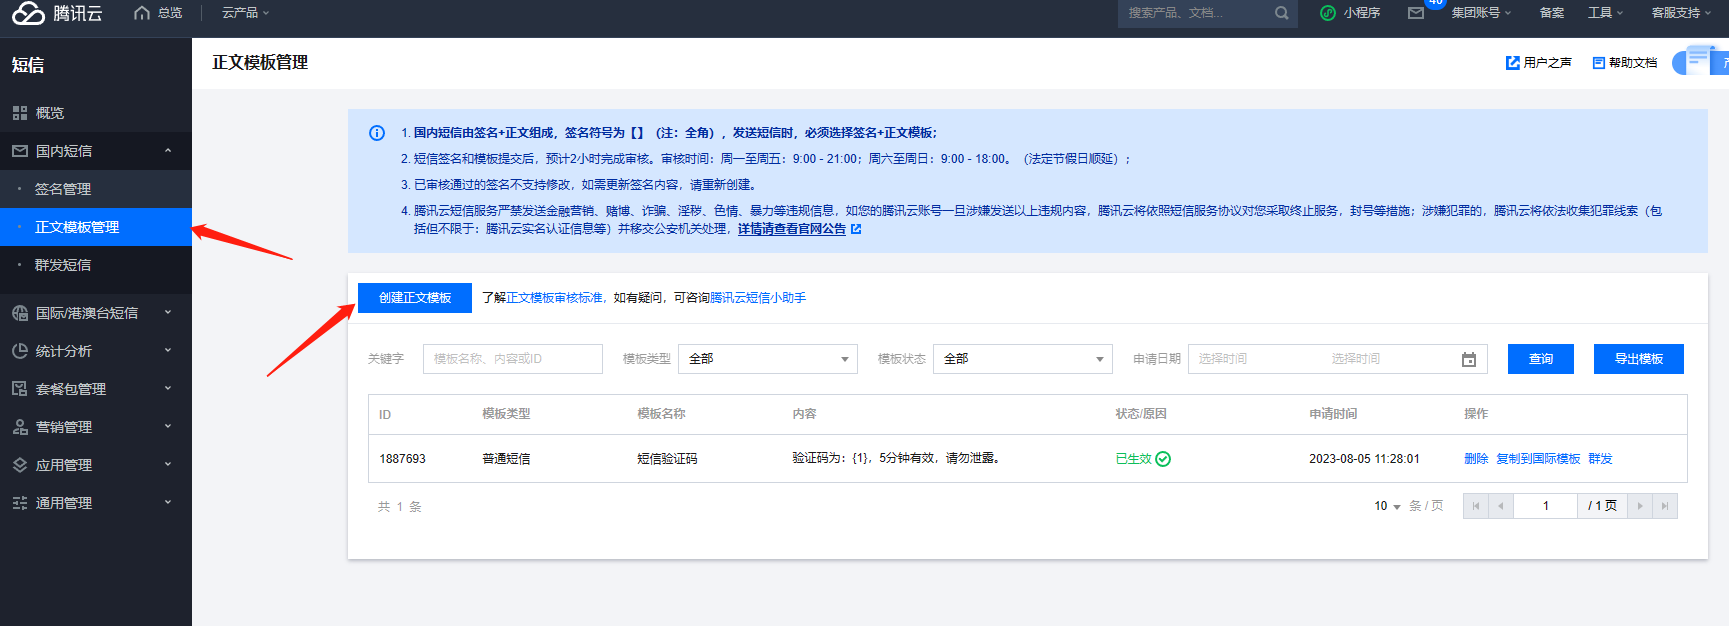Image resolution: width=1729 pixels, height=626 pixels.
Task: Go to previous page arrow
Action: 1501,506
